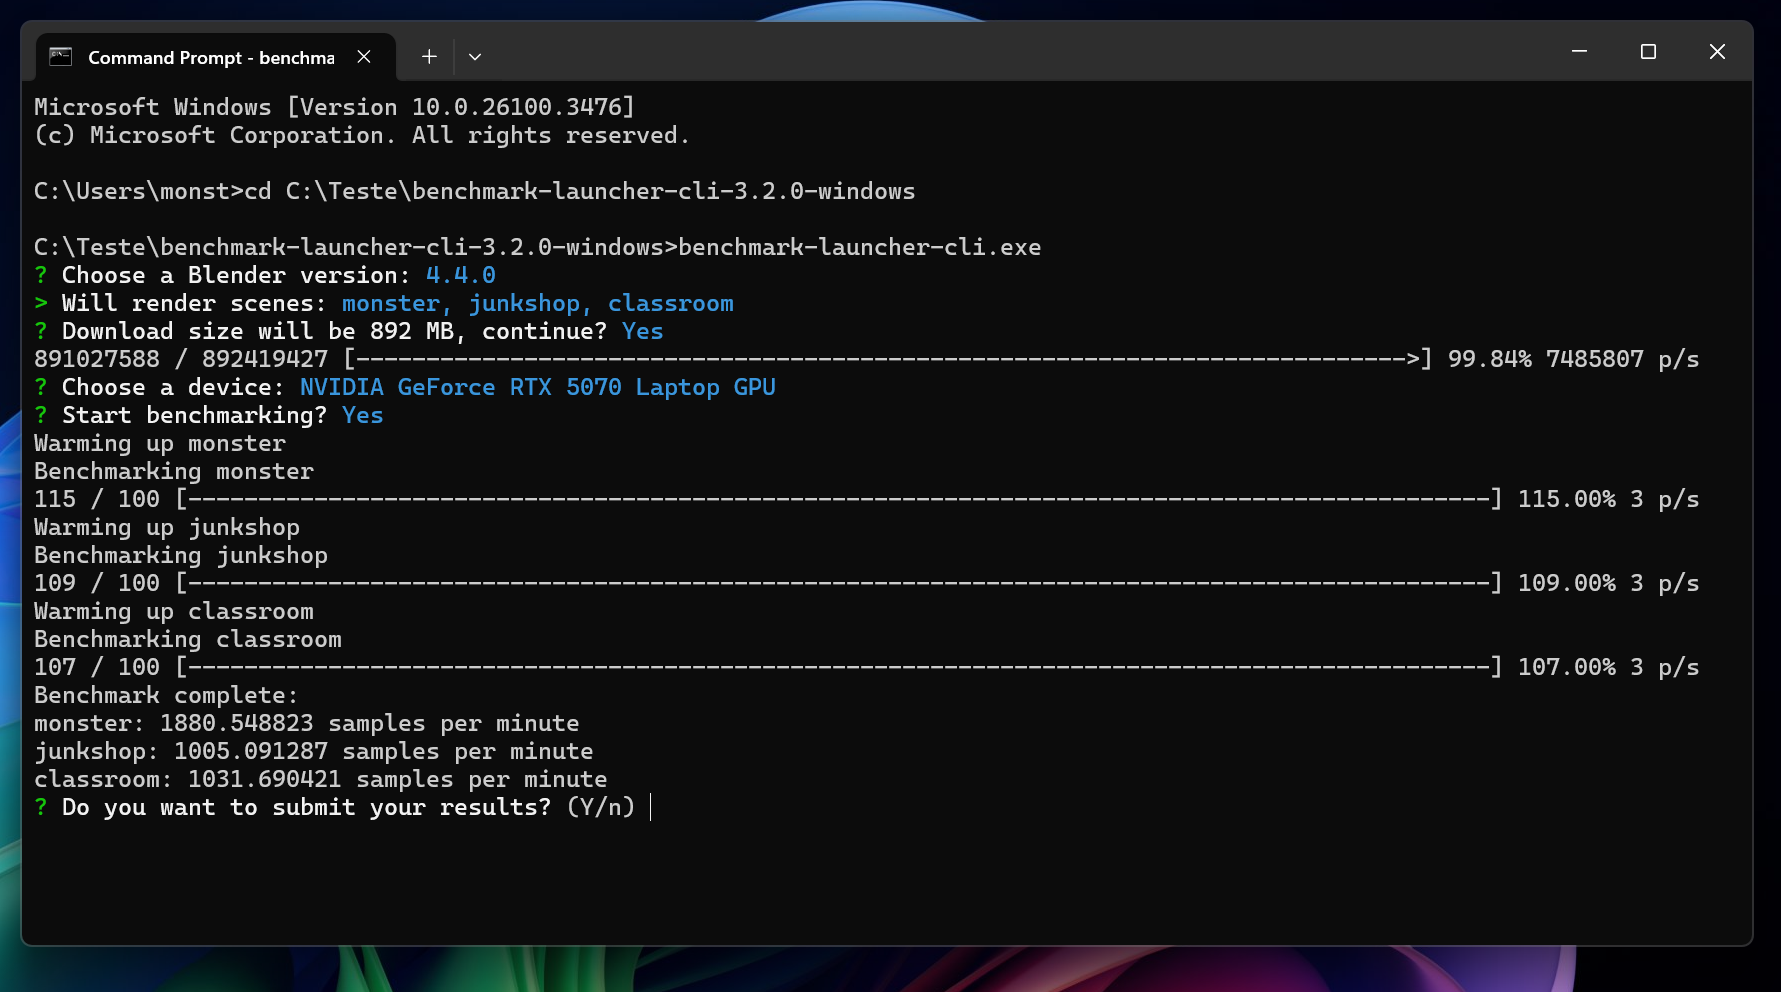Click the 'Benchmark complete:' line
1781x992 pixels.
166,695
